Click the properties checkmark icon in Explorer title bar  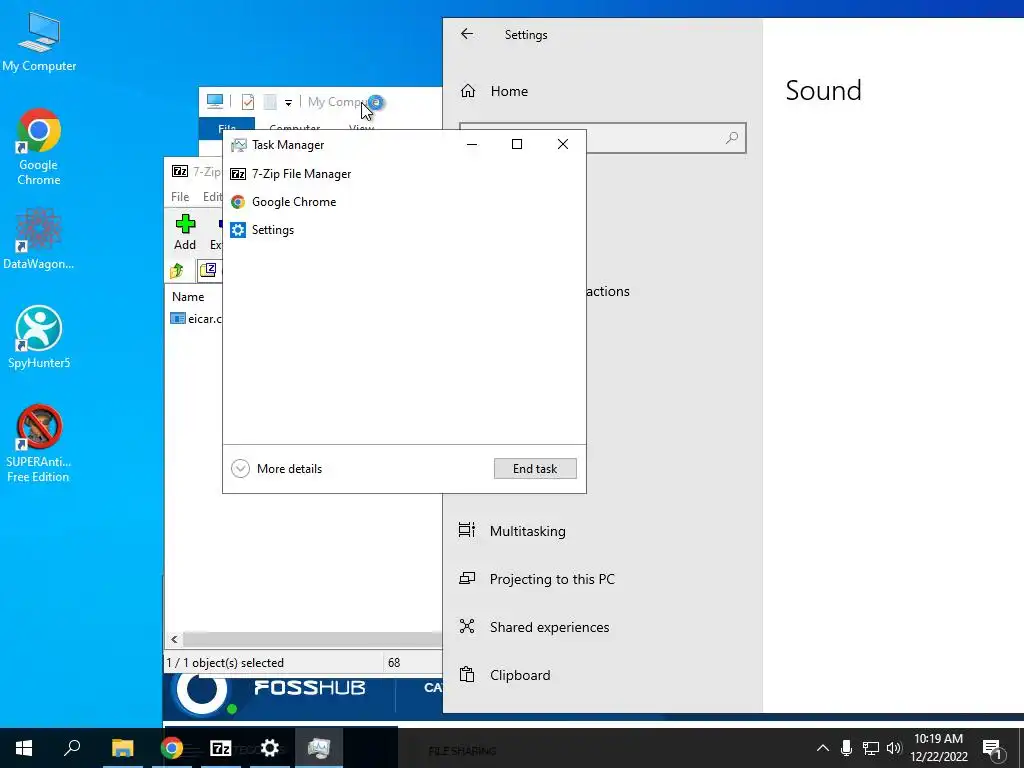(x=248, y=102)
